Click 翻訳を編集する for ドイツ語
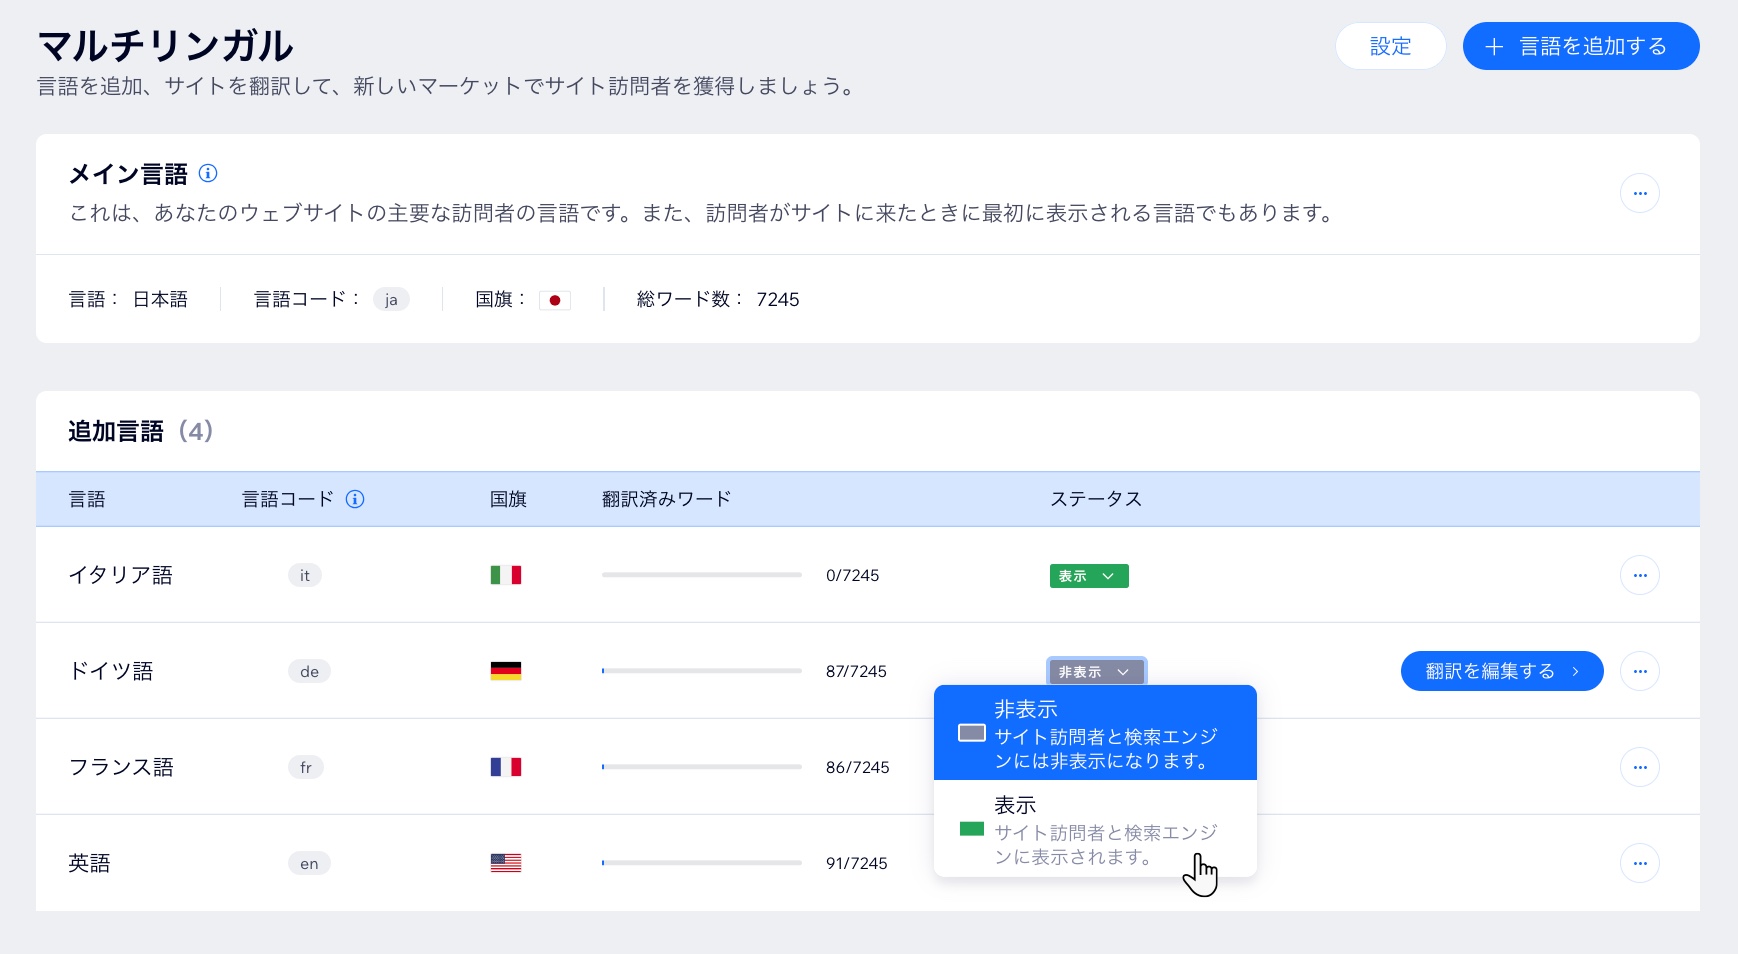This screenshot has width=1738, height=954. [1502, 671]
